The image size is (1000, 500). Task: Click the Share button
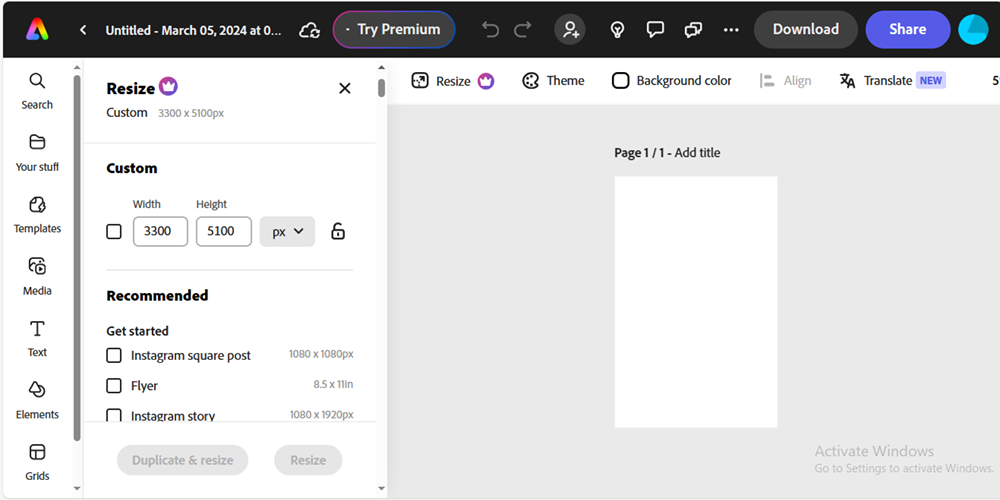(x=907, y=30)
